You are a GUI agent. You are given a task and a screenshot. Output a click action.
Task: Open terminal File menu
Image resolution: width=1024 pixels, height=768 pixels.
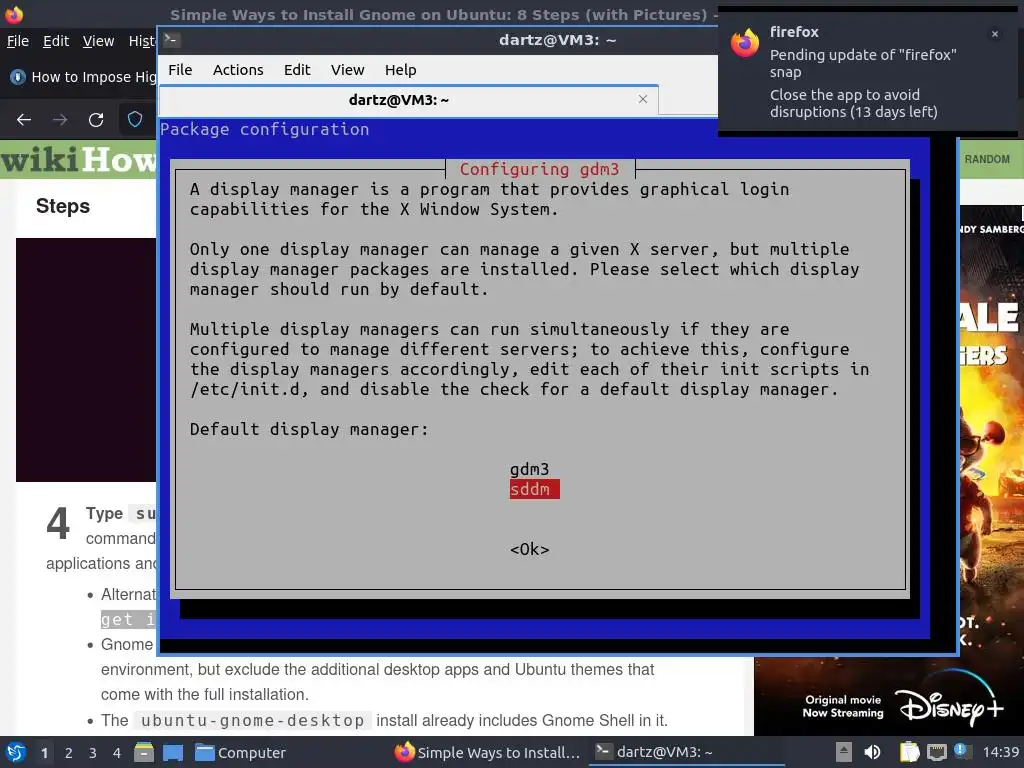click(x=180, y=70)
